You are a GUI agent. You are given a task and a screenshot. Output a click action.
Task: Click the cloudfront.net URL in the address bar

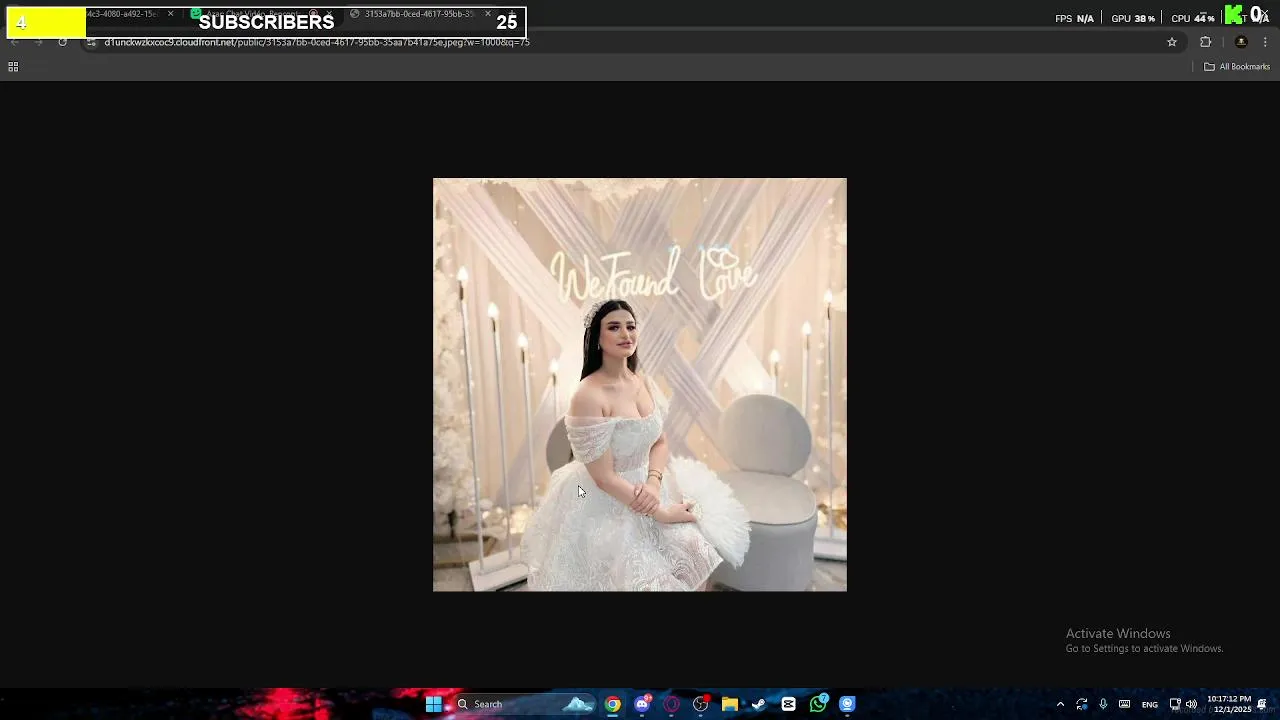coord(317,42)
